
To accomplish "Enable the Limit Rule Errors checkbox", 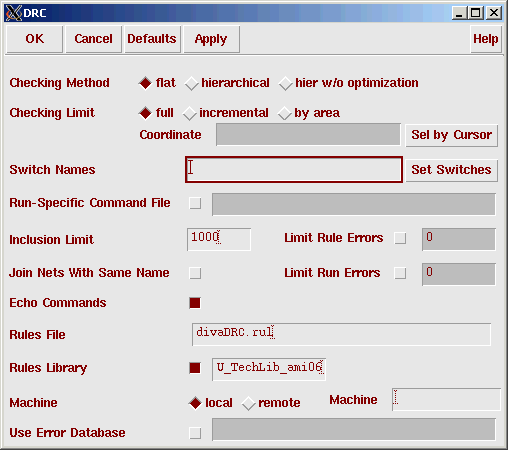I will point(400,238).
